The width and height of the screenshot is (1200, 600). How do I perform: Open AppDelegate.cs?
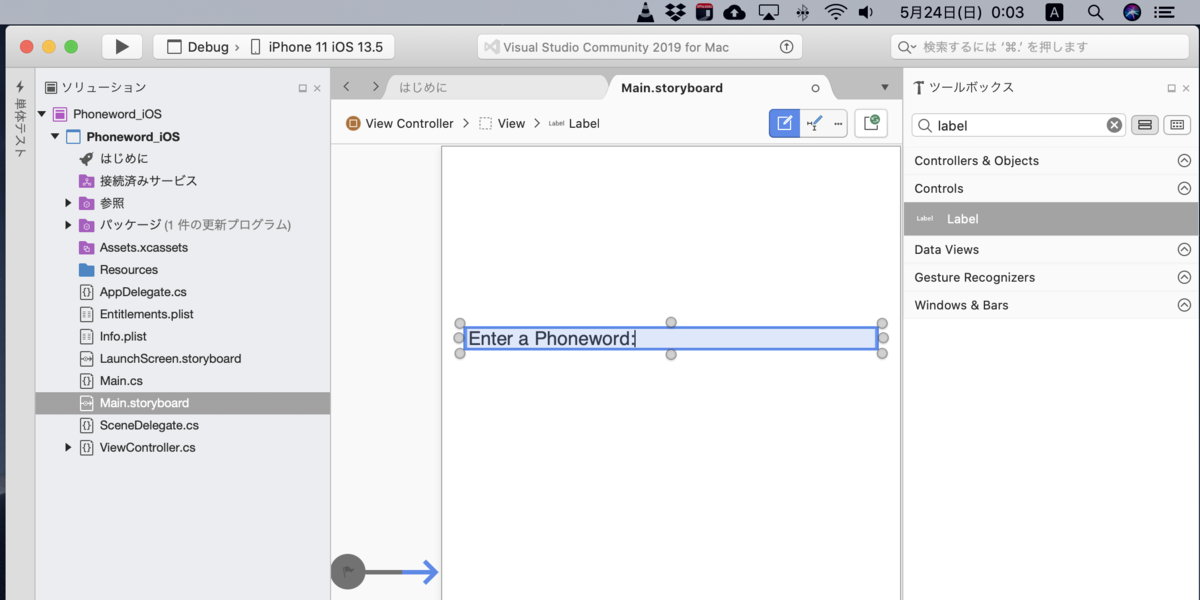143,292
